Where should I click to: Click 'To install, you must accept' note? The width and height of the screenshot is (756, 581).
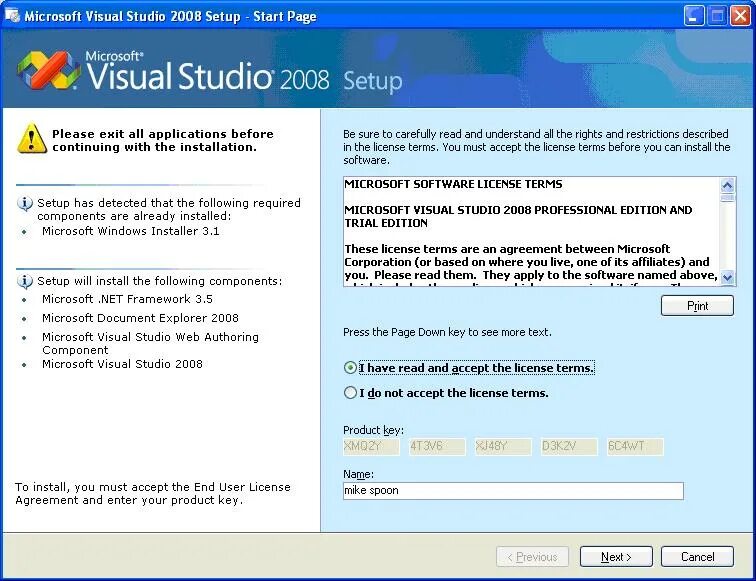[x=153, y=493]
